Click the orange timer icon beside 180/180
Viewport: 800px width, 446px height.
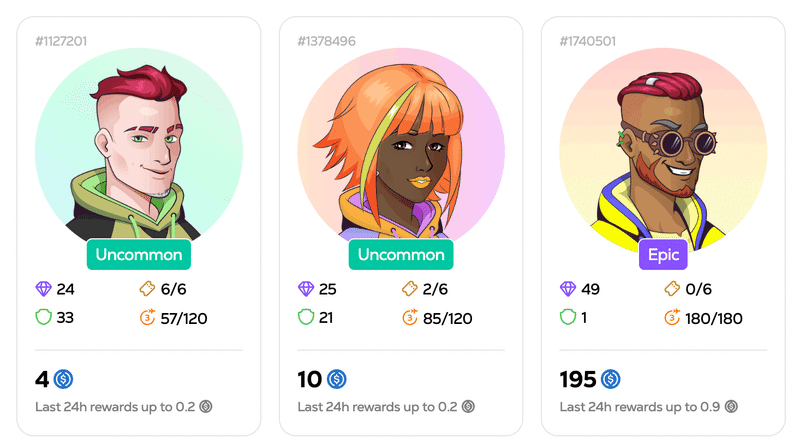pyautogui.click(x=672, y=317)
